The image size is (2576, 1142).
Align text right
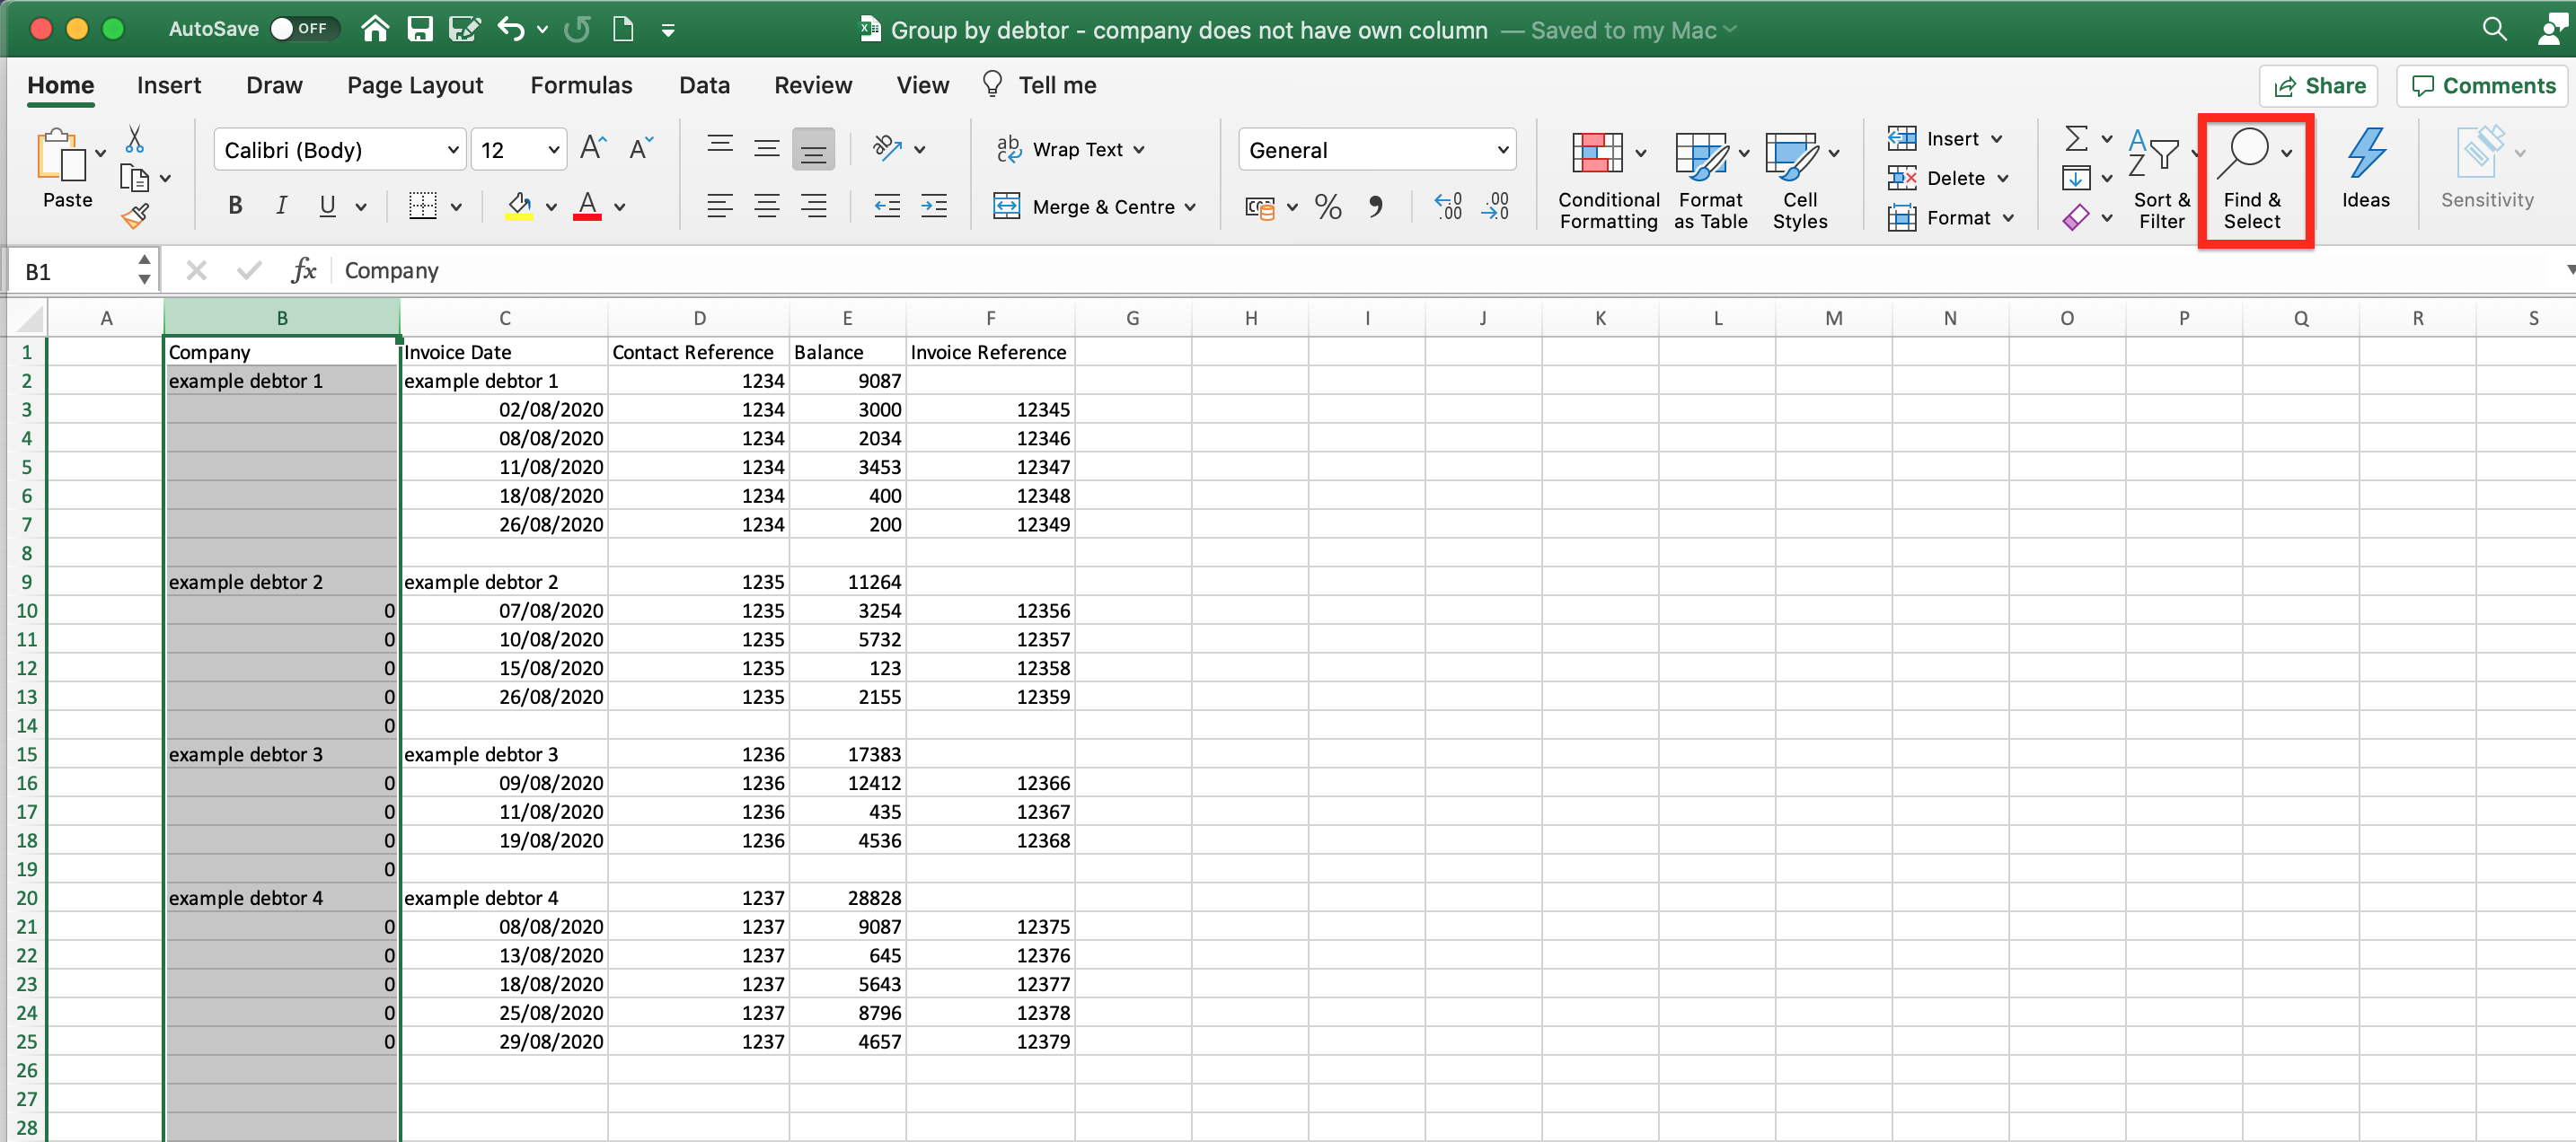point(814,206)
